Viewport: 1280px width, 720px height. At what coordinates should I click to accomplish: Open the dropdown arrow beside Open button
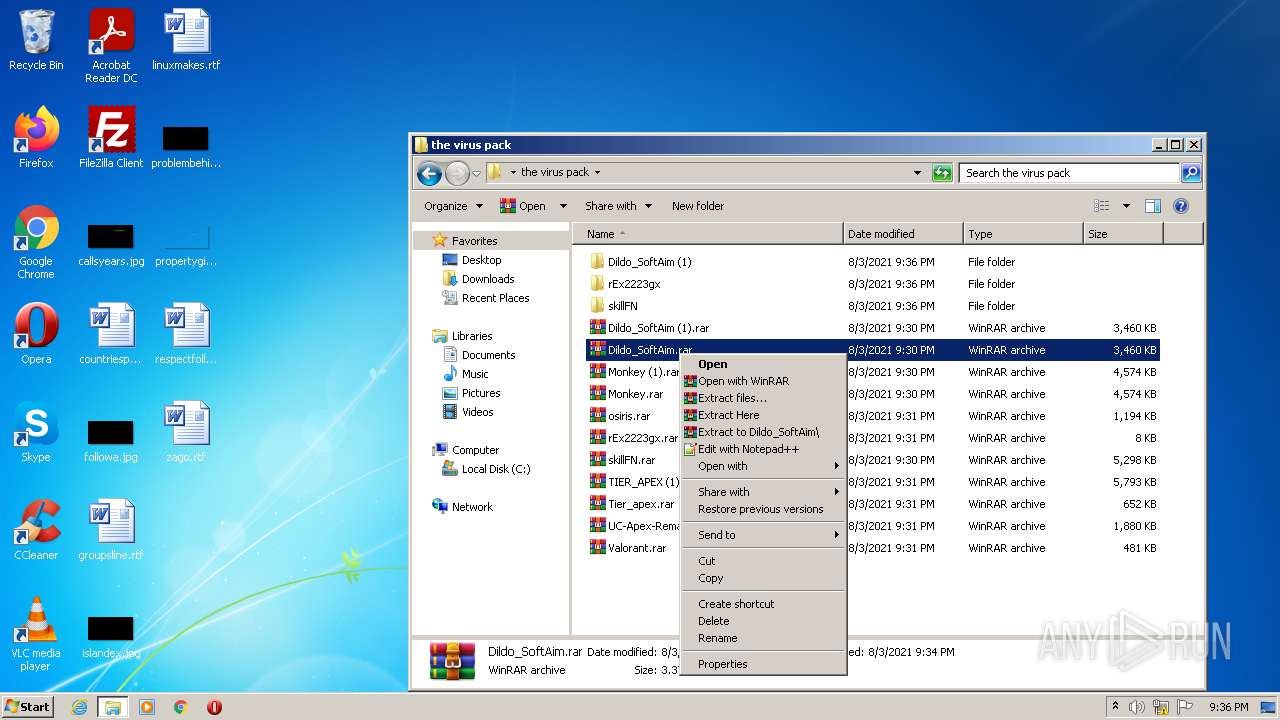(563, 206)
